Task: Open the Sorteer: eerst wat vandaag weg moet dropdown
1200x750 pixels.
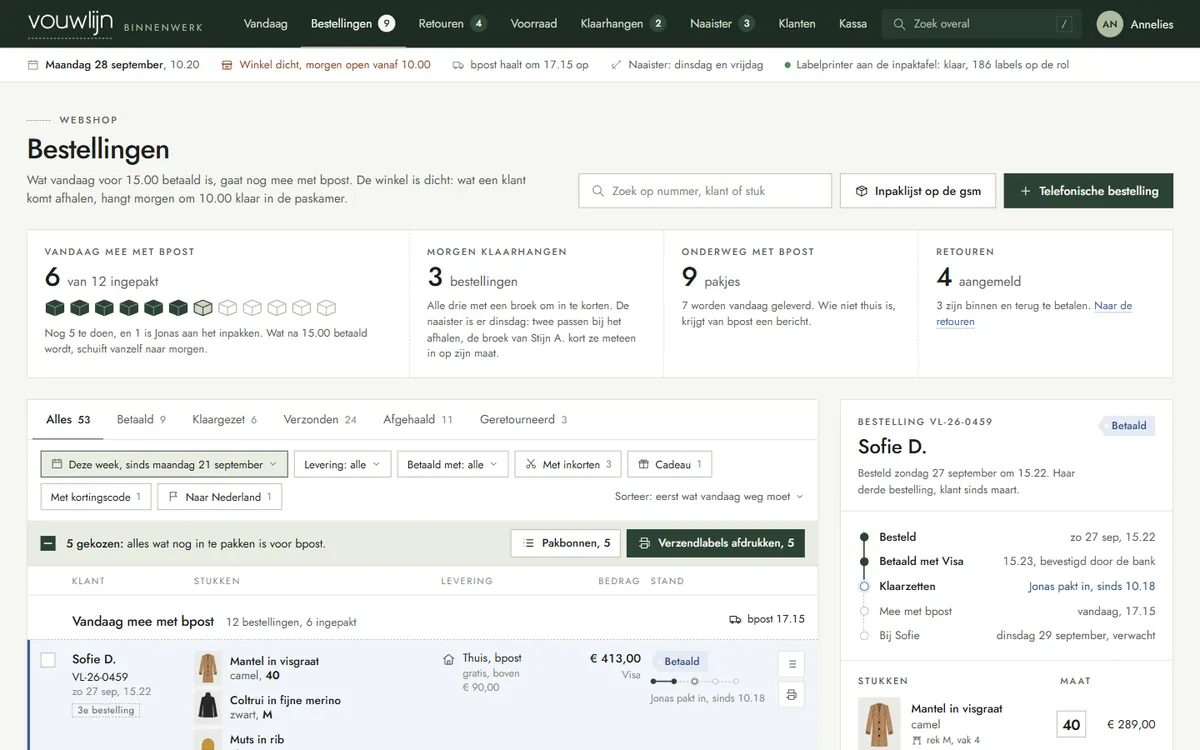Action: tap(709, 497)
